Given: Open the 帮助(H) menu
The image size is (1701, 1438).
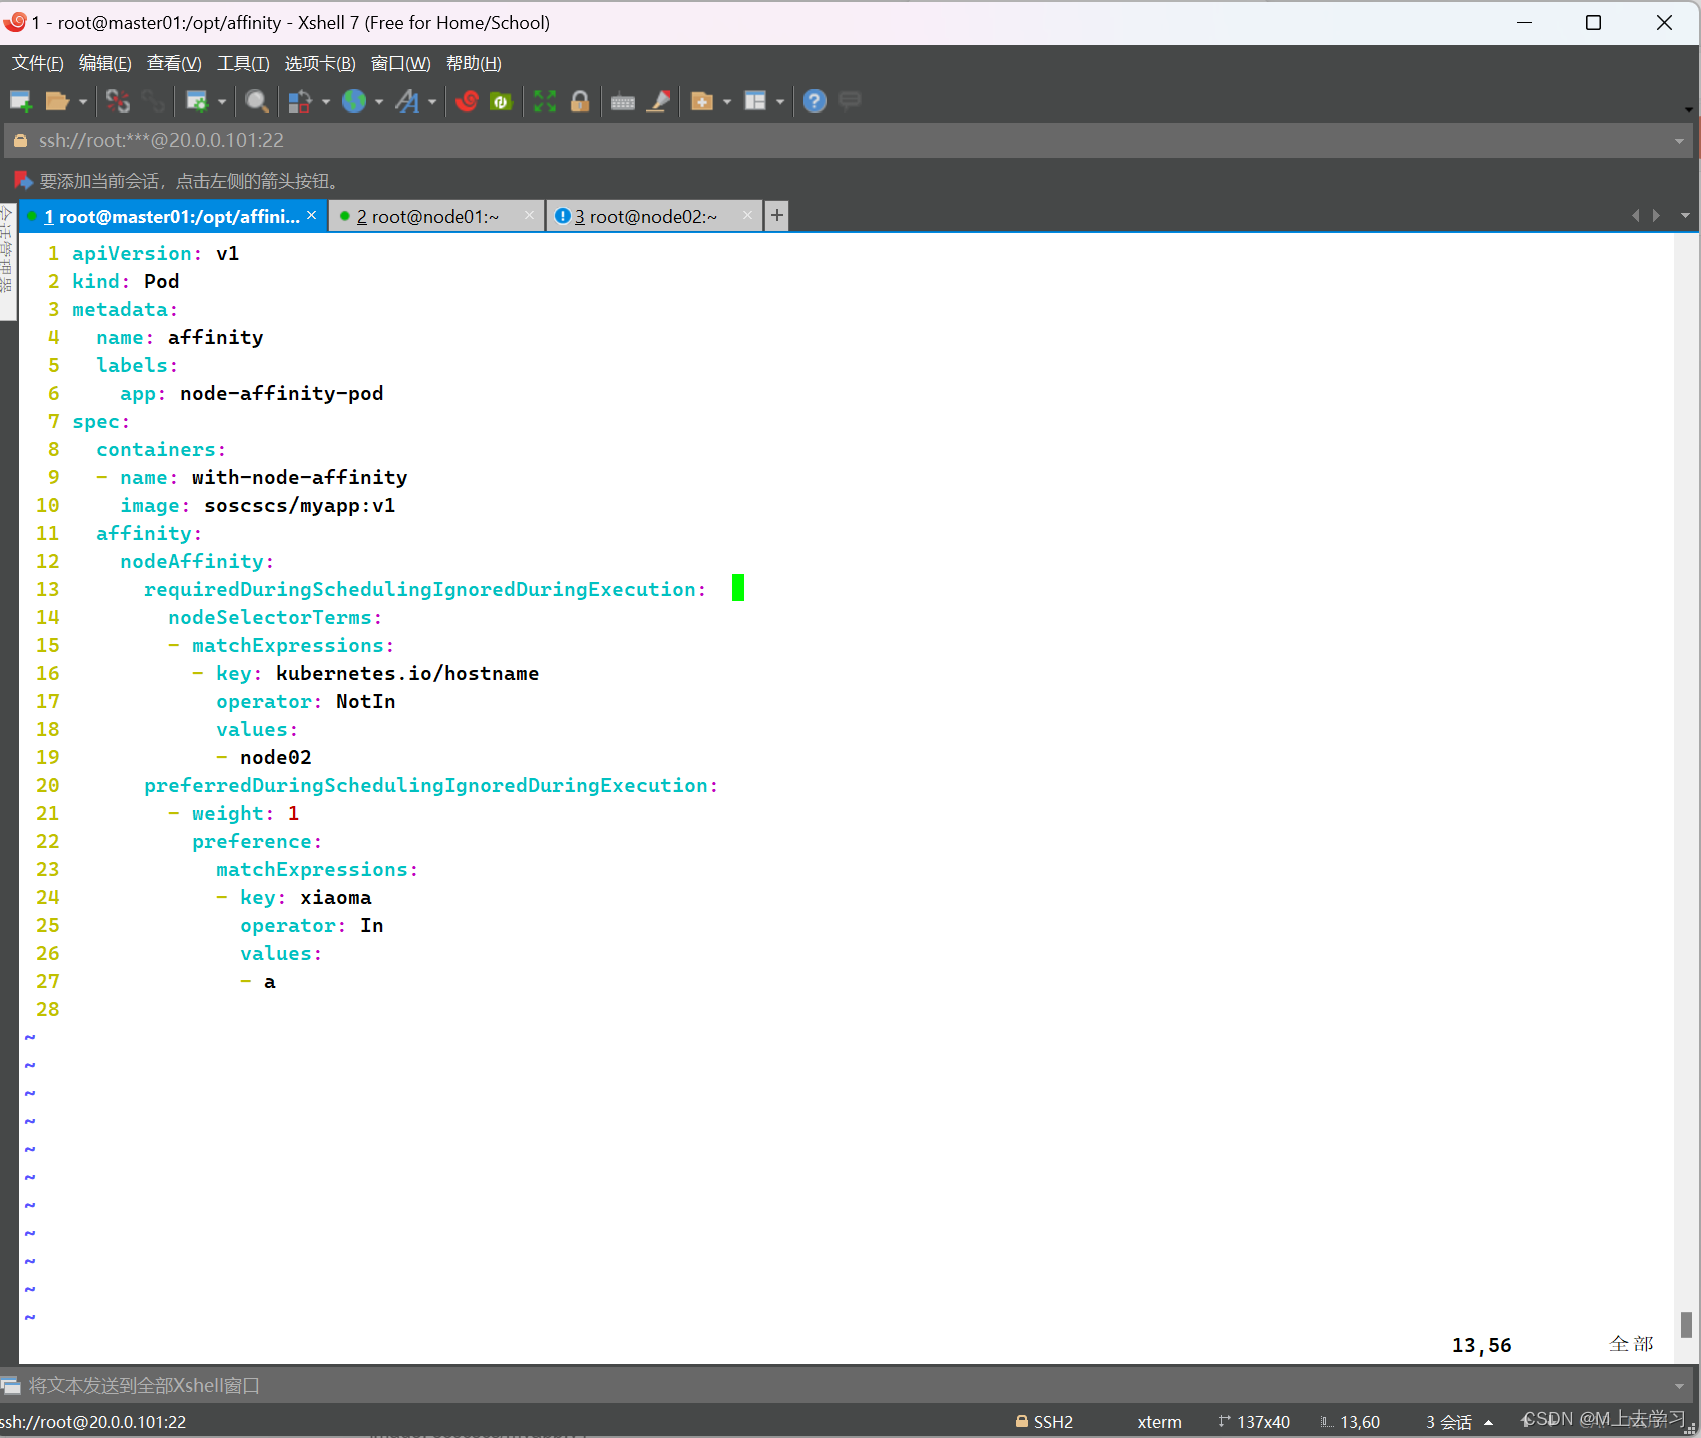Looking at the screenshot, I should (473, 63).
